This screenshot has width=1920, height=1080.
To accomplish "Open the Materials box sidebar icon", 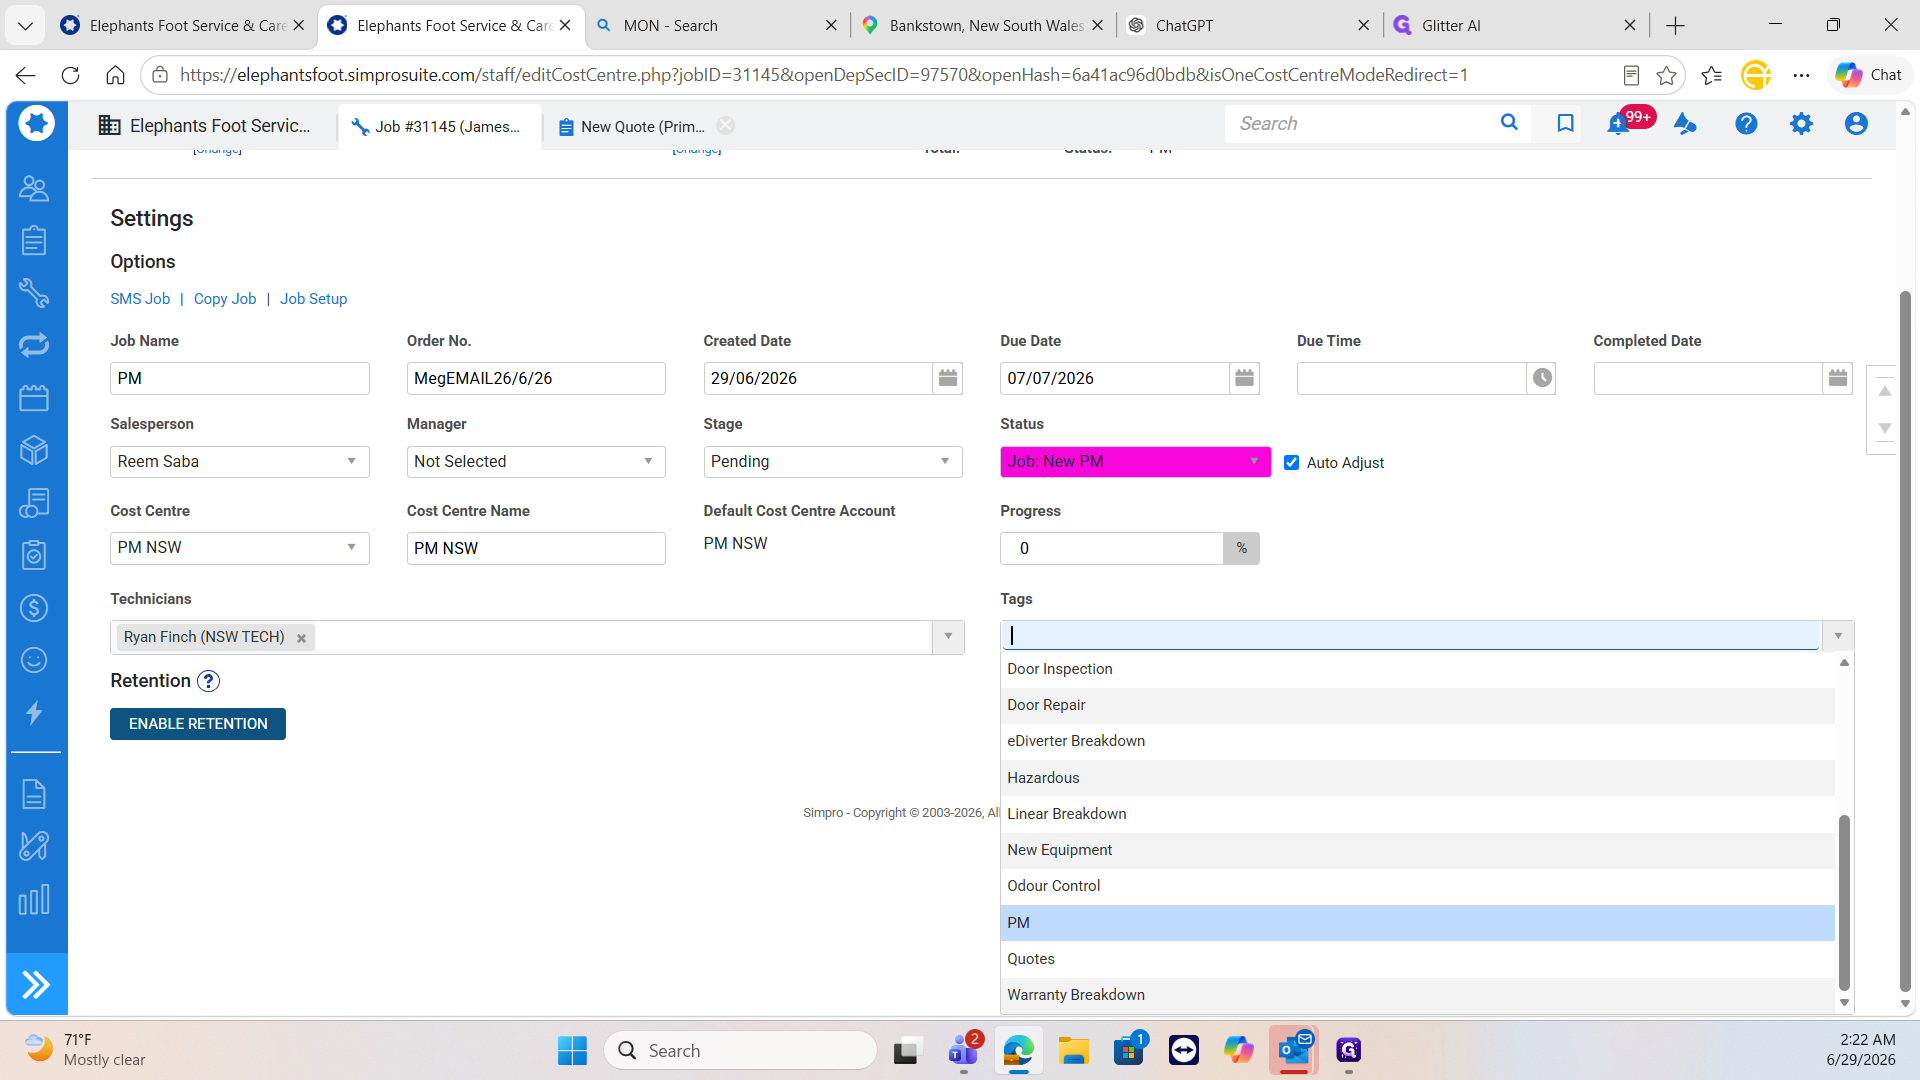I will coord(34,450).
